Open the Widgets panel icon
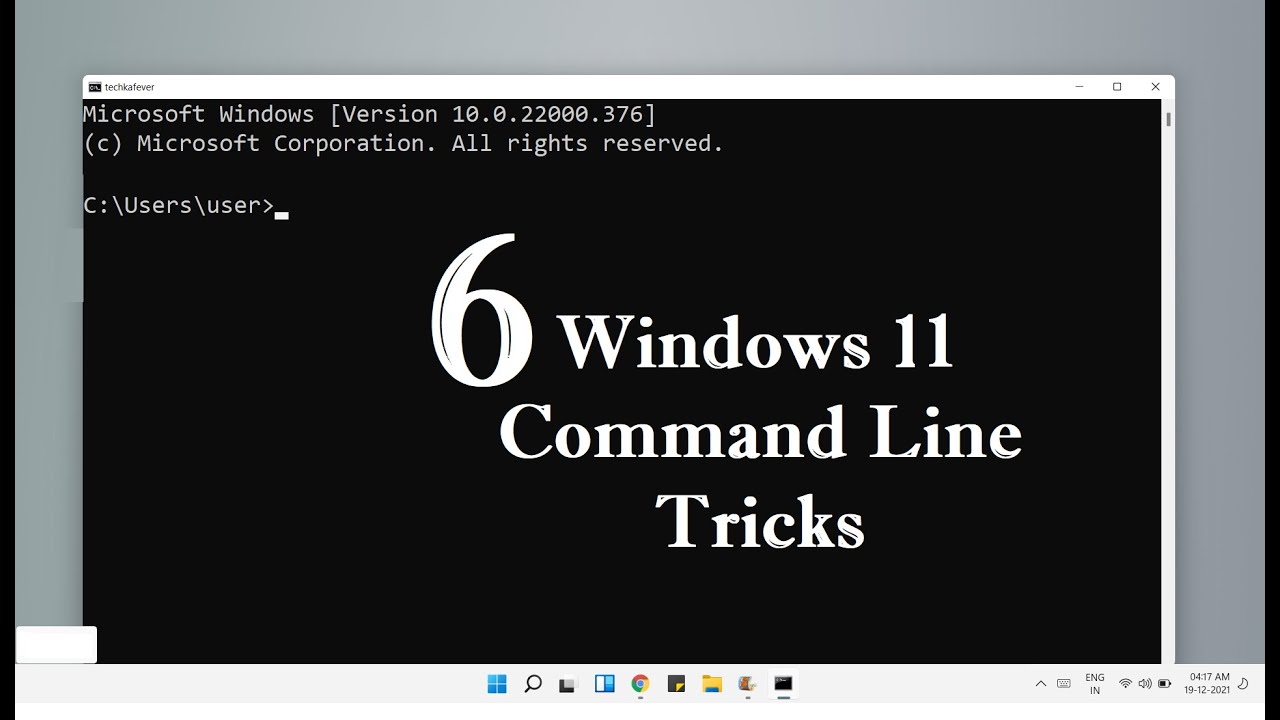Screen dimensions: 1280x720 [x=604, y=684]
